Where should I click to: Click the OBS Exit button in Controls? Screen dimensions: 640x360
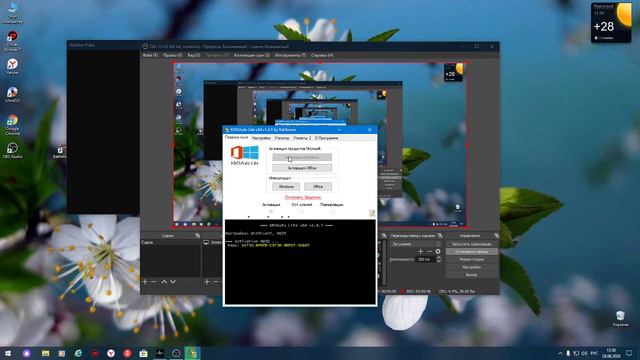pos(471,275)
